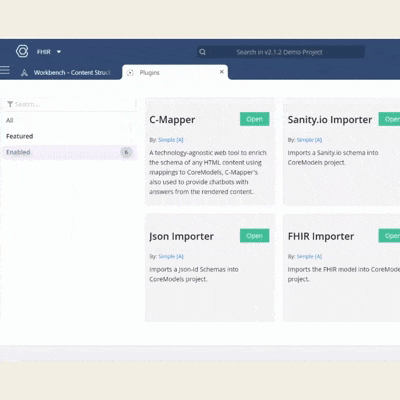
Task: Close the Plugins tab
Action: pyautogui.click(x=222, y=72)
